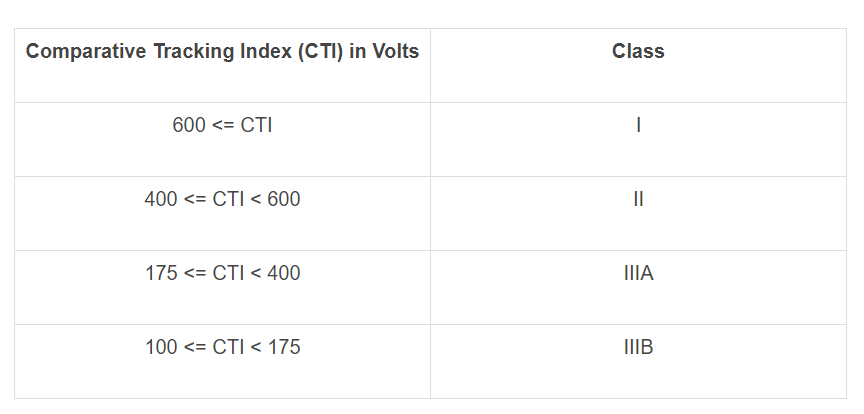
Task: Click "(CTI)" in the header row
Action: (315, 52)
